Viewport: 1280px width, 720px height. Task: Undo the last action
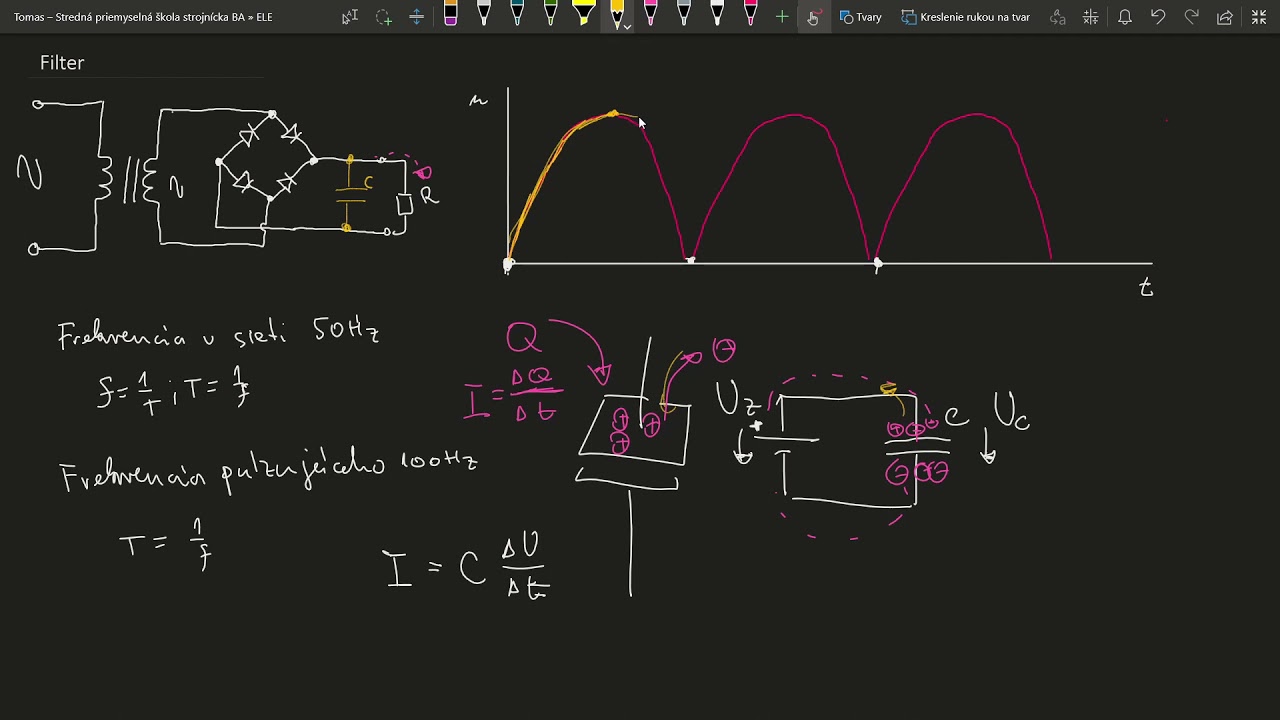1158,17
